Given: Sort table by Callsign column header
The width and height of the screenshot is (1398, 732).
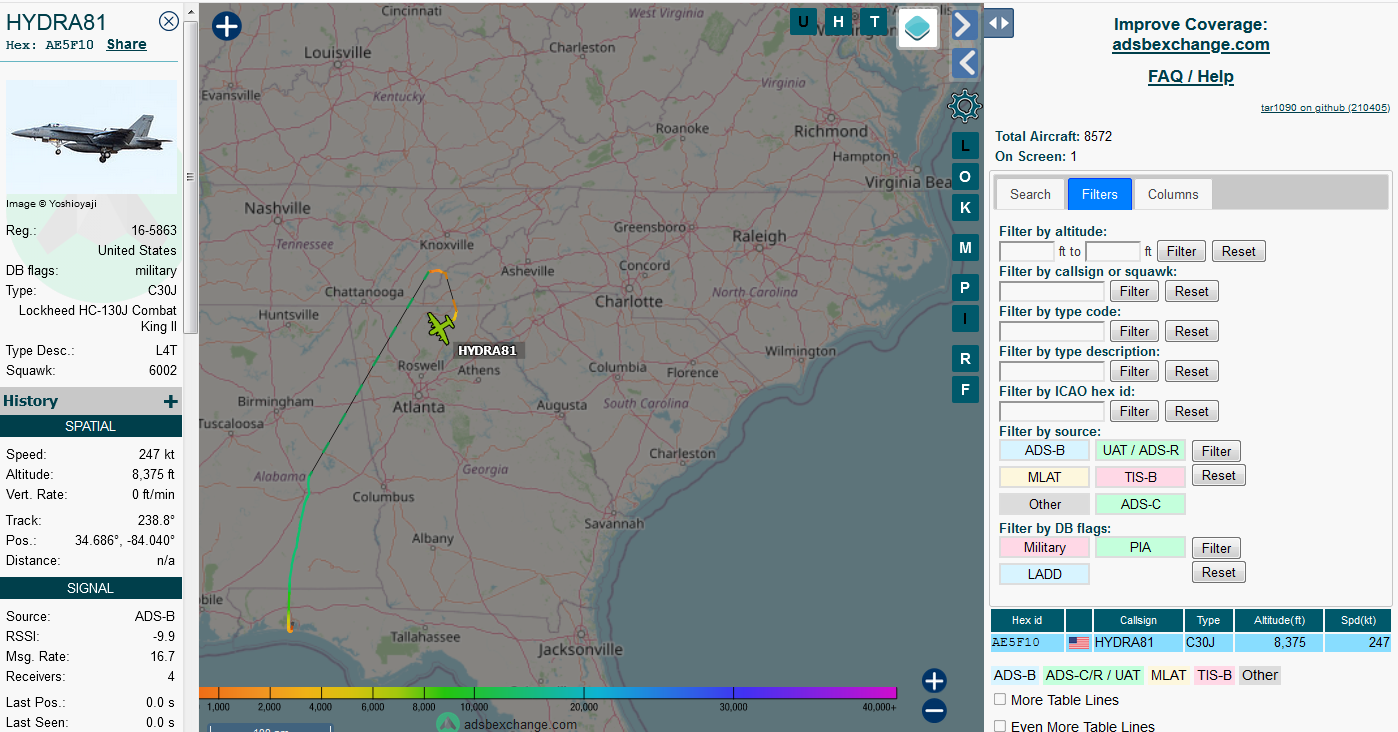Looking at the screenshot, I should 1138,620.
